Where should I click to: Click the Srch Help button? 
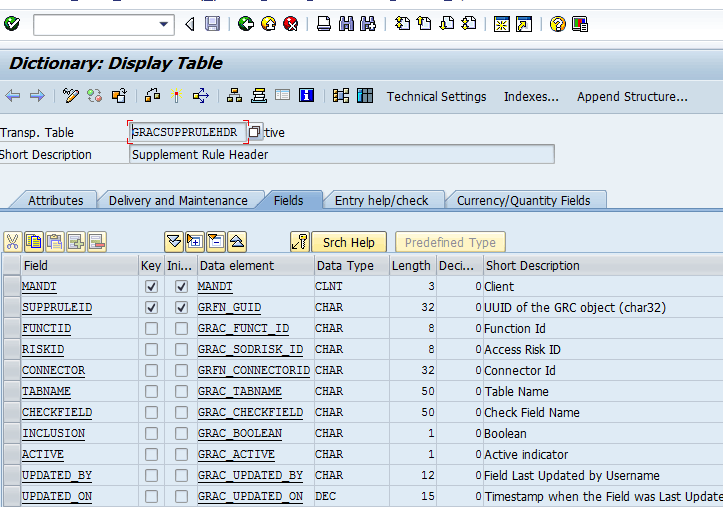(349, 242)
